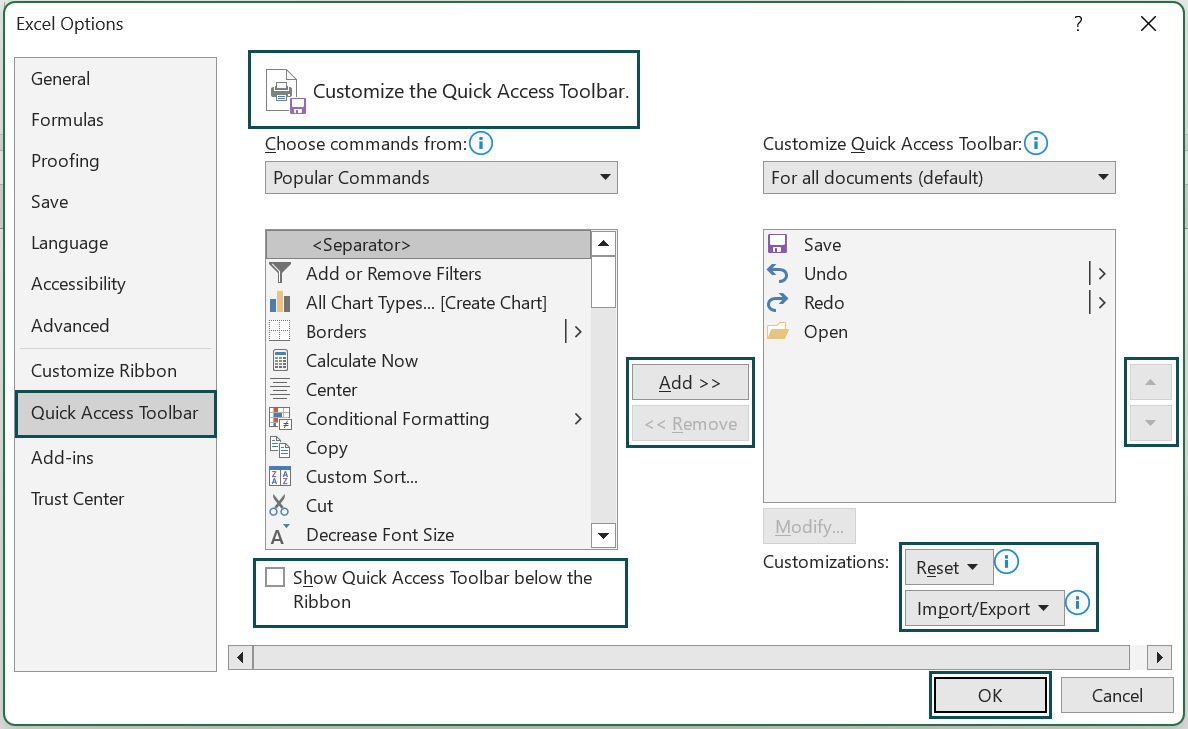This screenshot has height=729, width=1188.
Task: Open the Import/Export dropdown
Action: coord(983,607)
